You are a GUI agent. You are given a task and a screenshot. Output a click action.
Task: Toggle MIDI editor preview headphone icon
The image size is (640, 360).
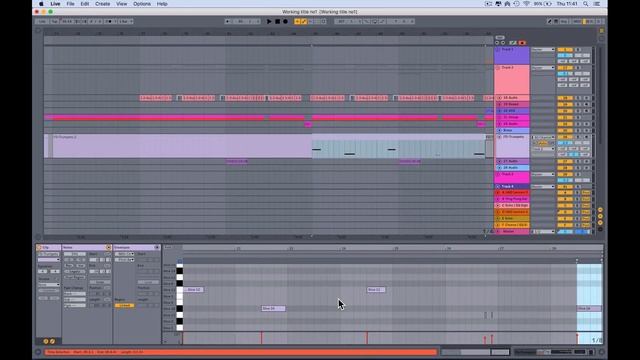(x=180, y=260)
